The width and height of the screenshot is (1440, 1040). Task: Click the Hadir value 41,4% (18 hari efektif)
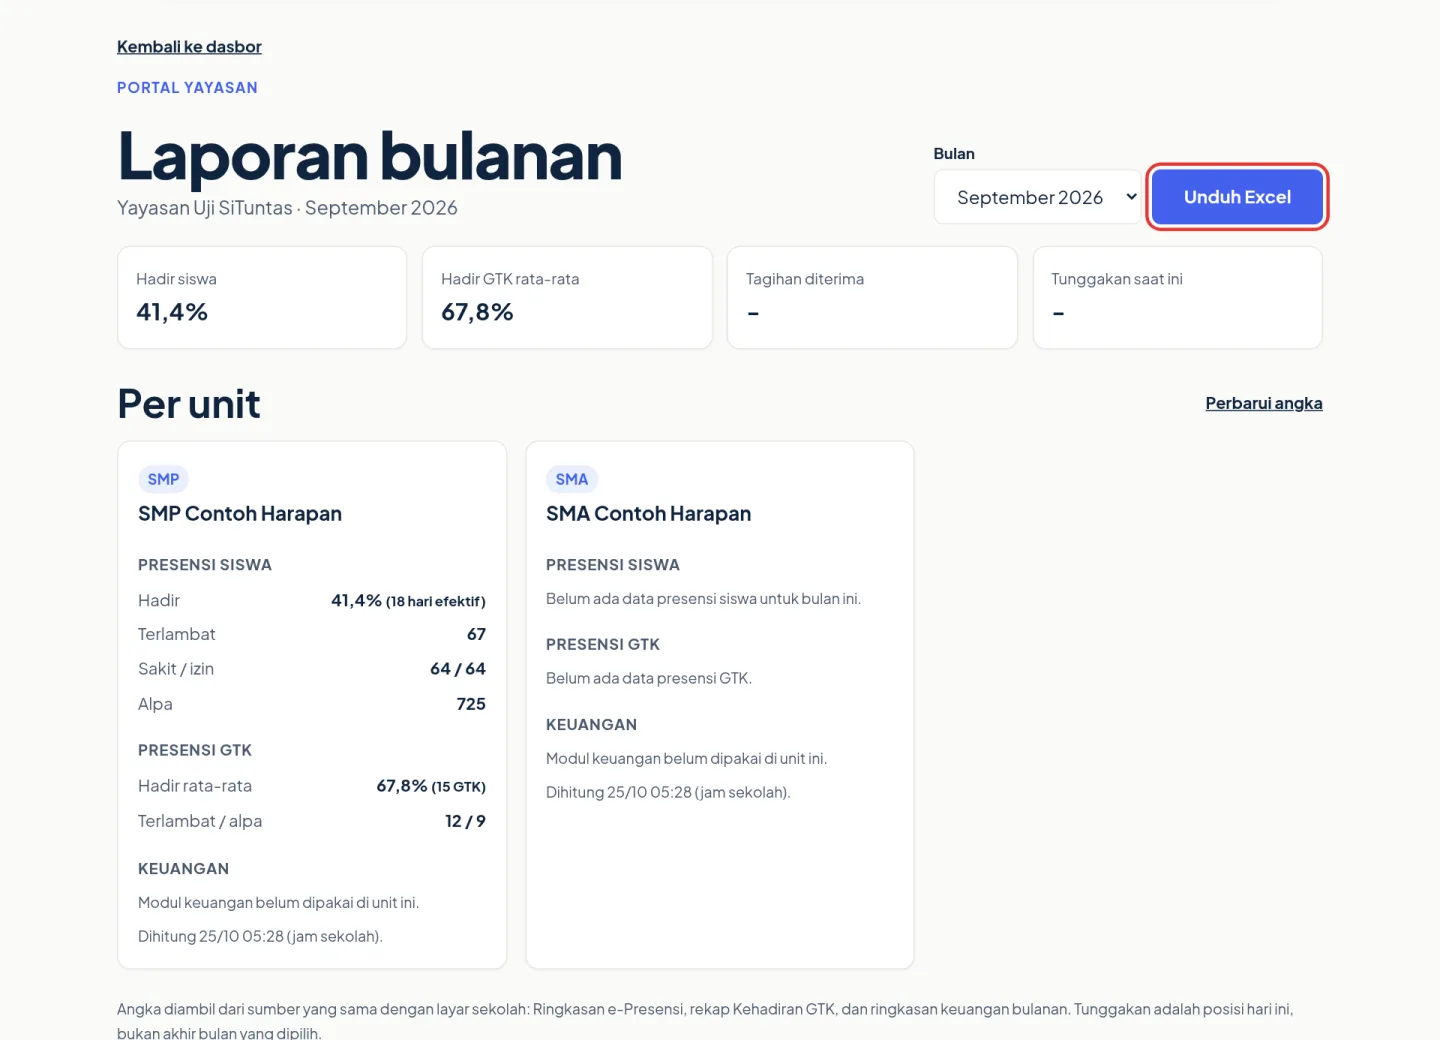click(408, 601)
